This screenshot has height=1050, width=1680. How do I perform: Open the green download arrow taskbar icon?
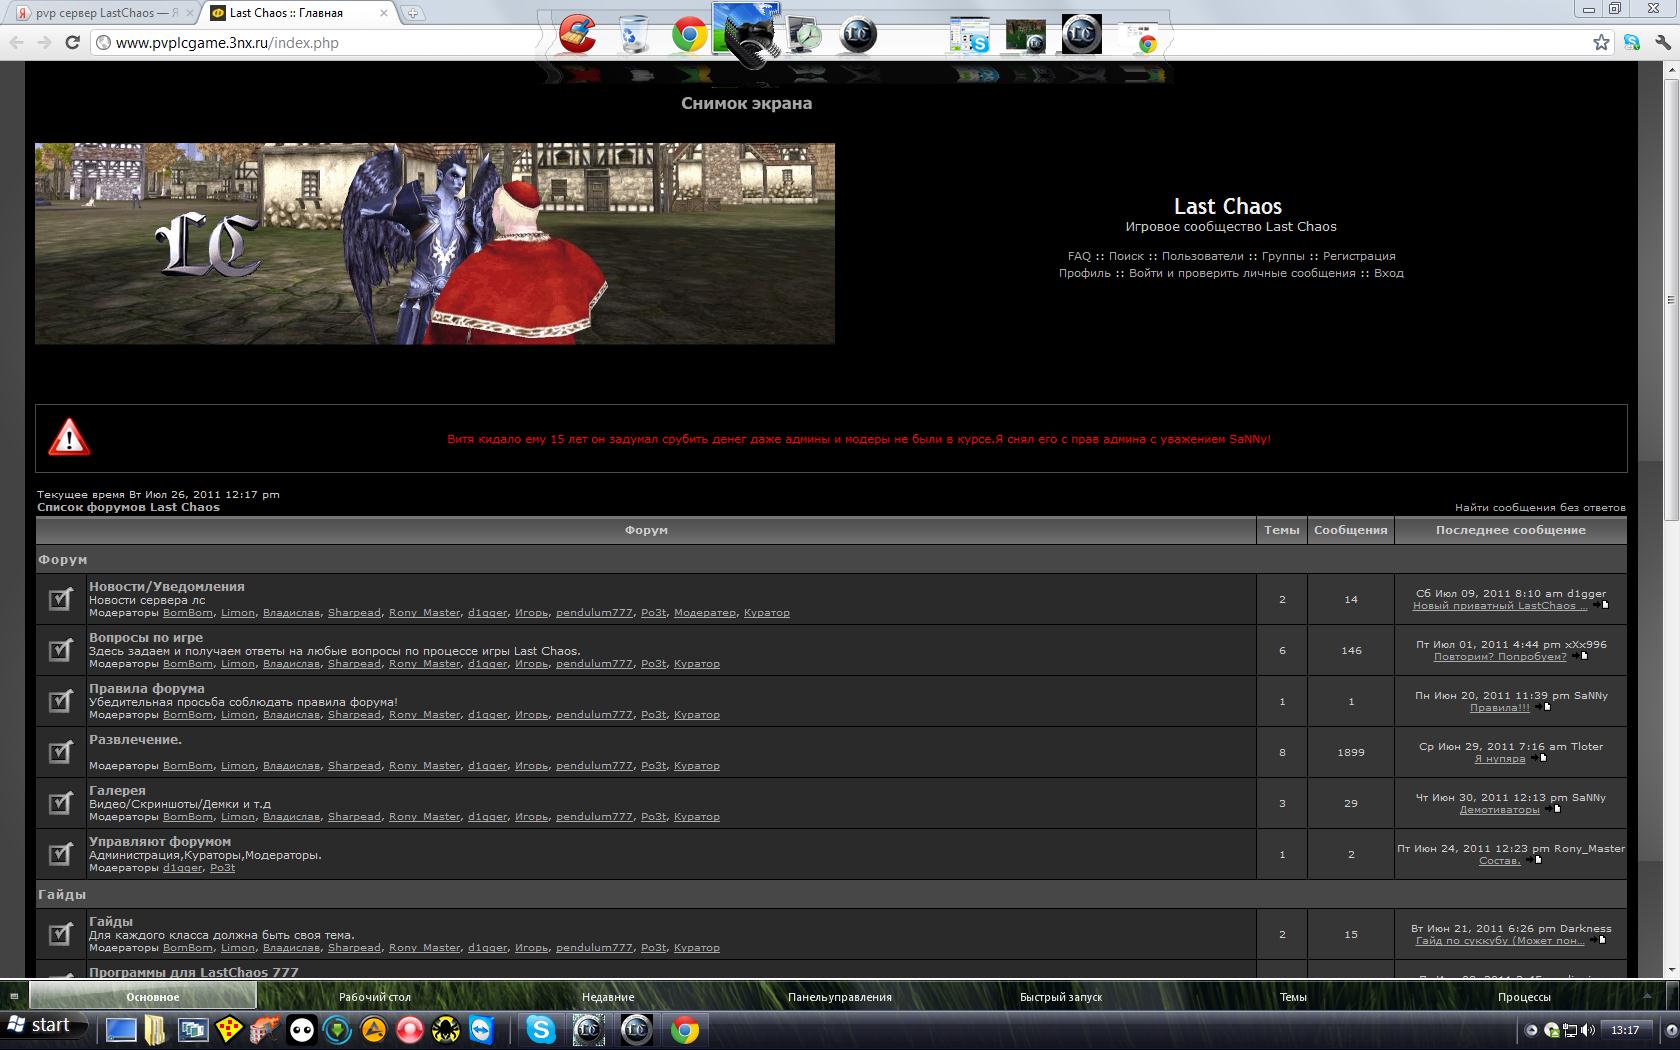[x=338, y=1029]
